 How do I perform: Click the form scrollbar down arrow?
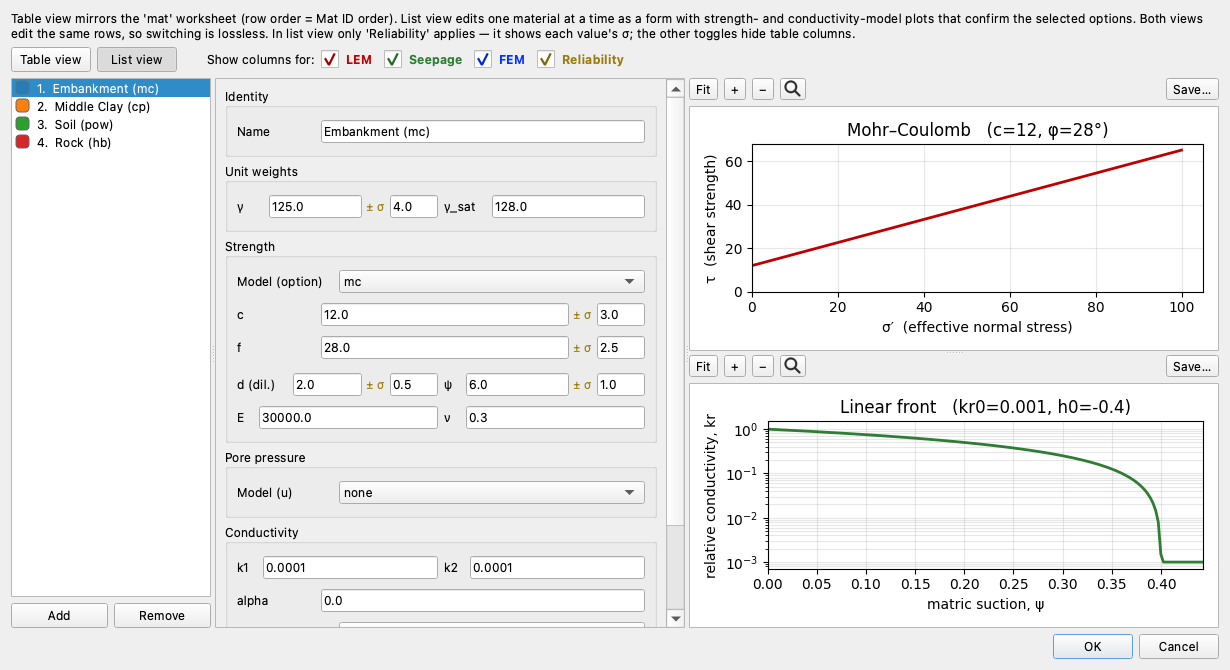(x=675, y=619)
